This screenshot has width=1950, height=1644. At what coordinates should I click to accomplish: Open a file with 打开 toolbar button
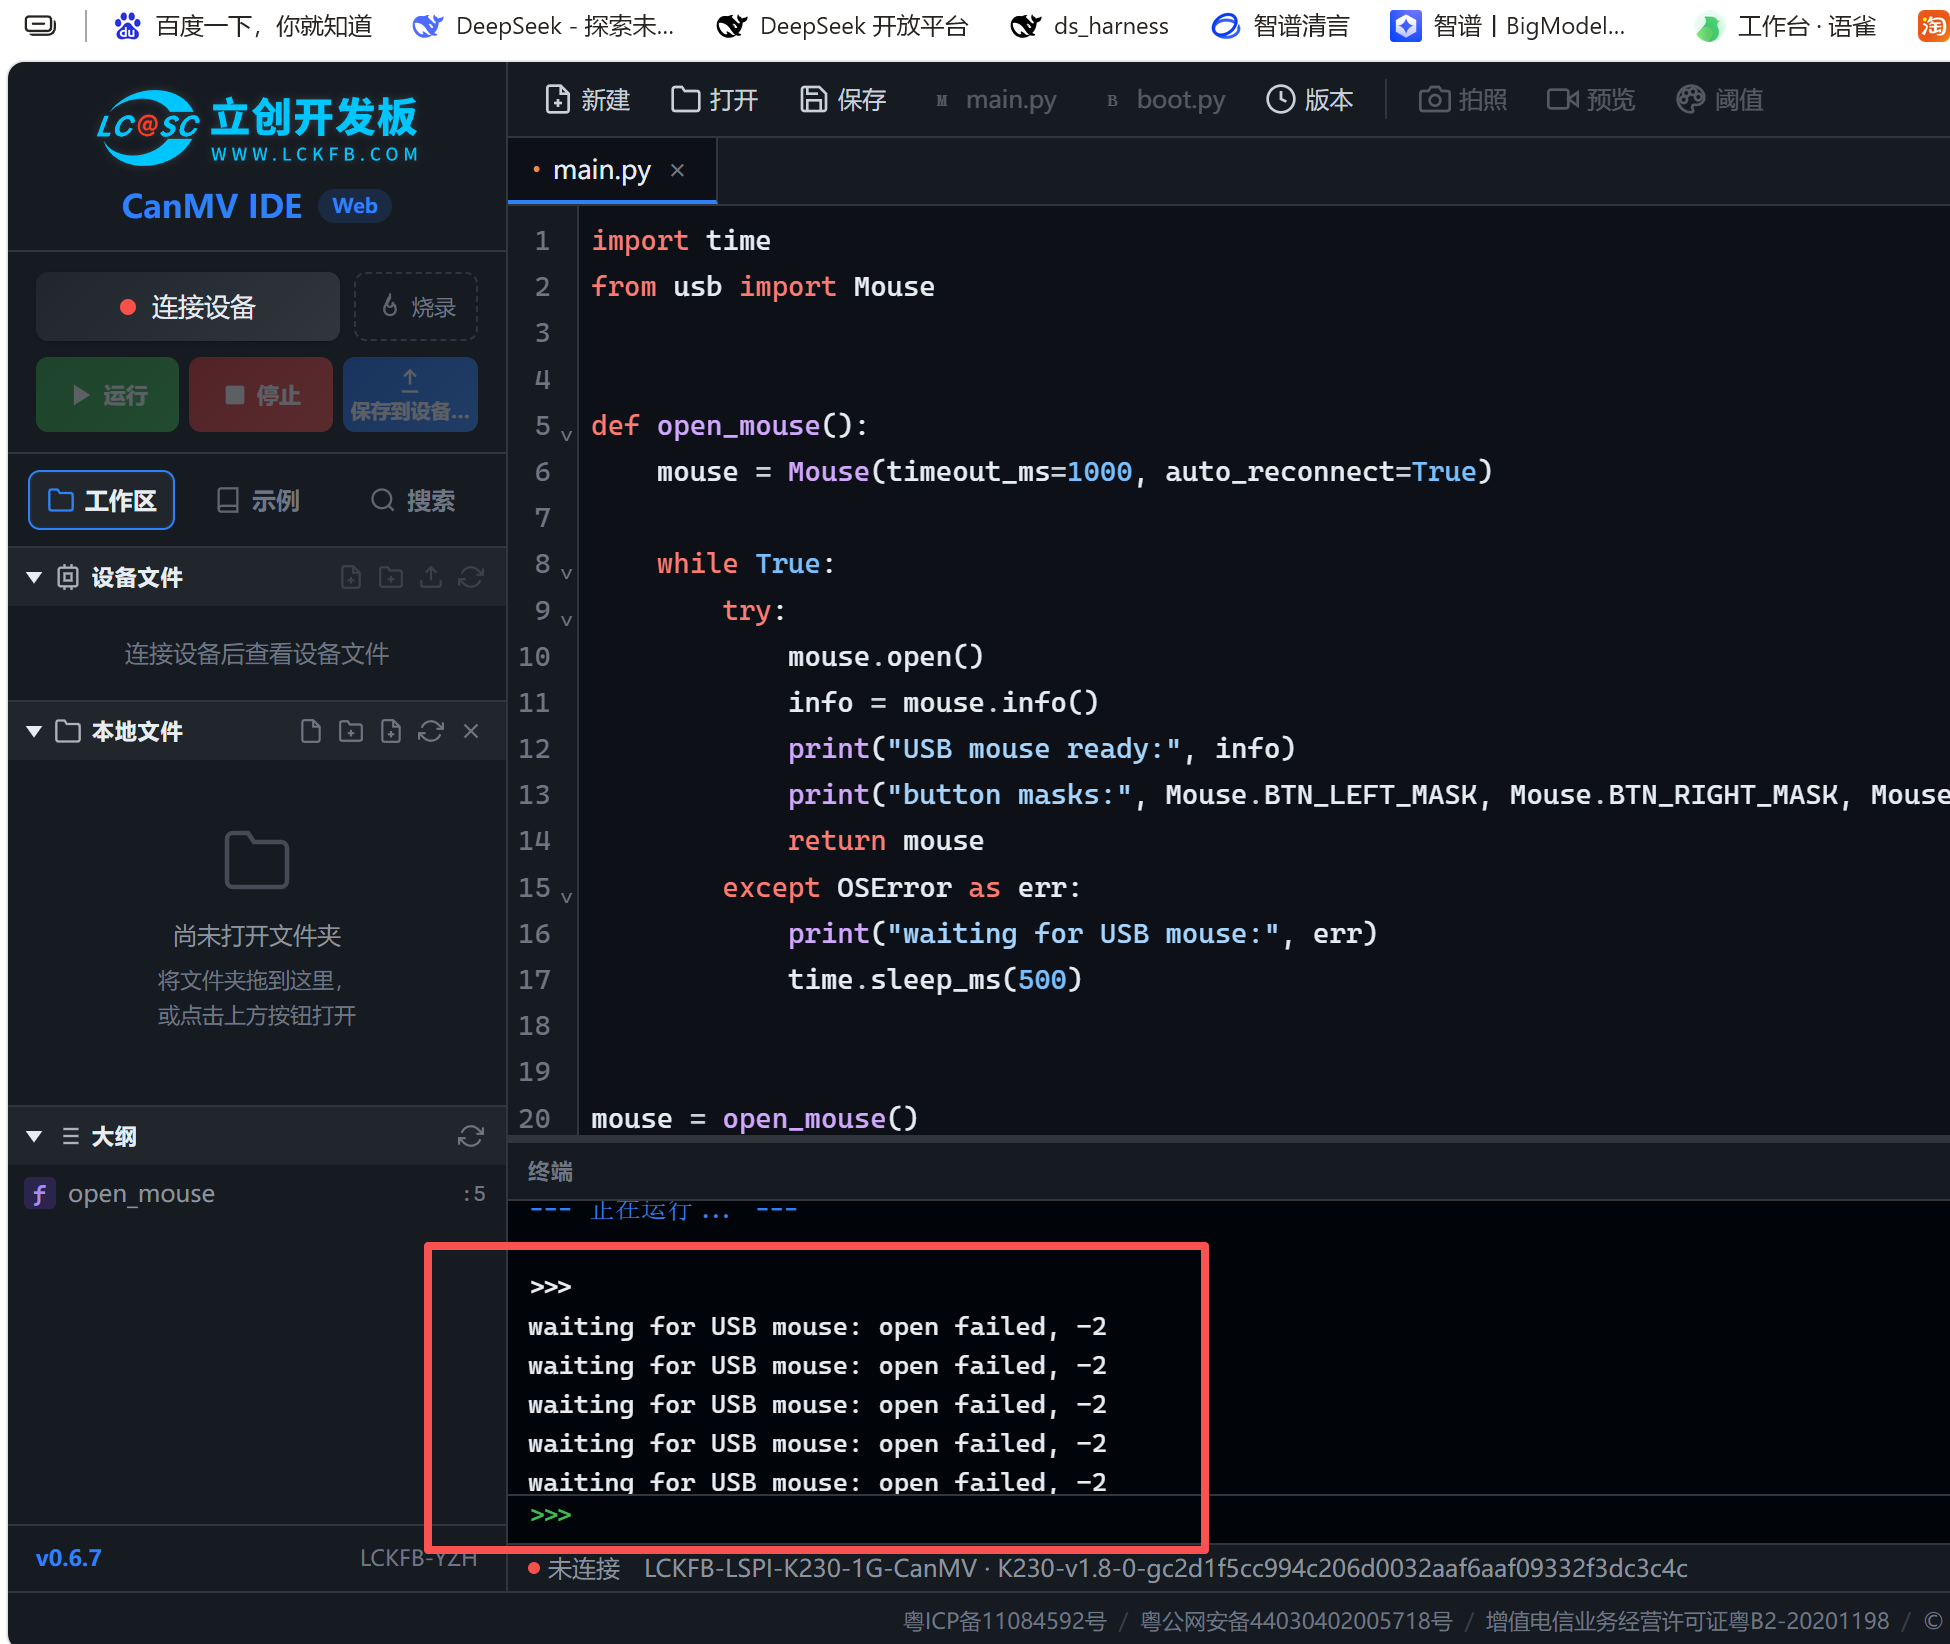pos(713,99)
